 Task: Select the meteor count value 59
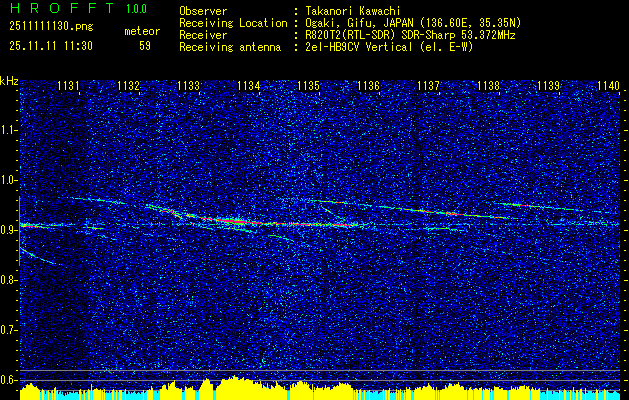click(145, 46)
